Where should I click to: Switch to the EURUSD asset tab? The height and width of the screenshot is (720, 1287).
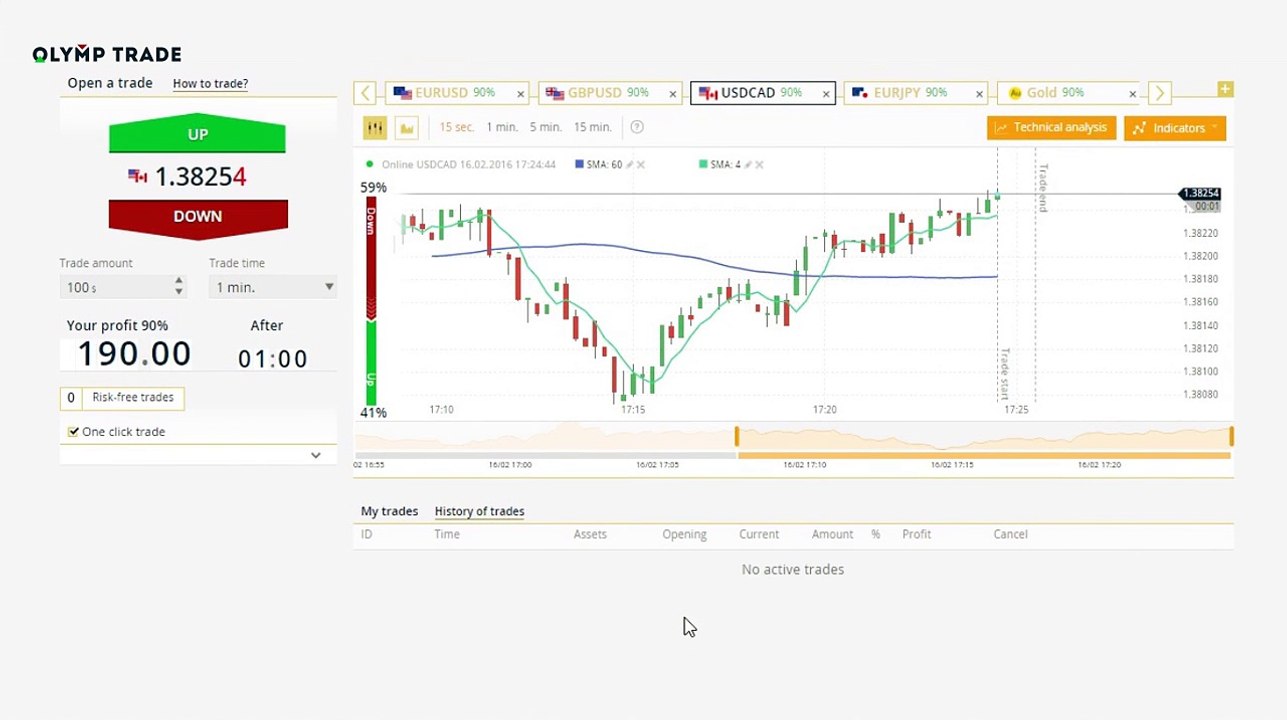pyautogui.click(x=455, y=93)
